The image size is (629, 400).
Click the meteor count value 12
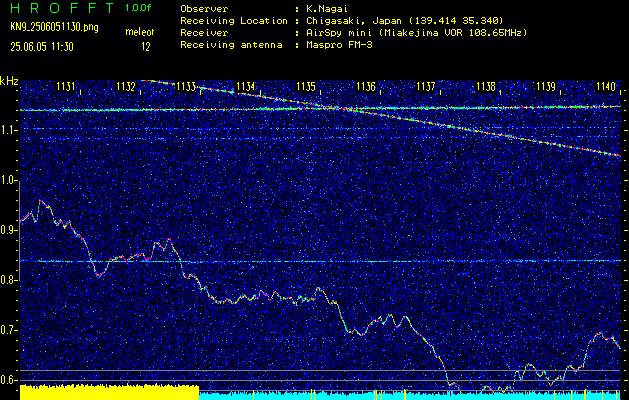pyautogui.click(x=146, y=47)
